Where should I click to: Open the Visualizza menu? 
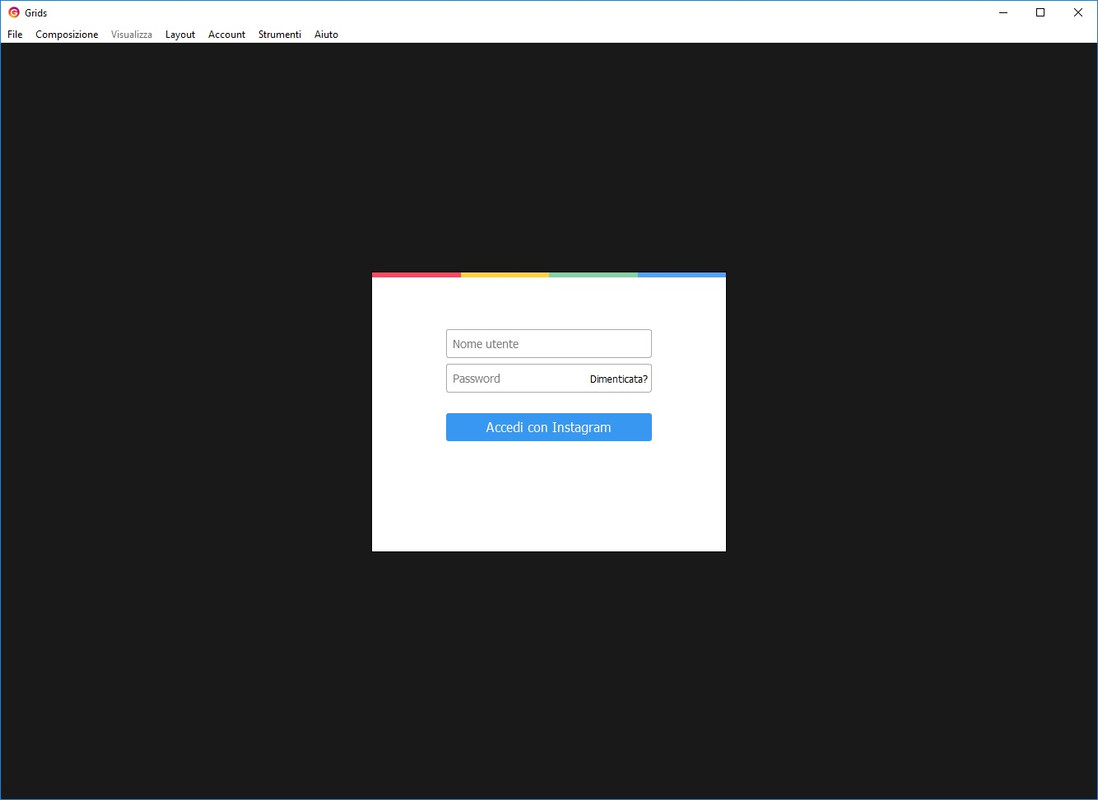point(131,34)
